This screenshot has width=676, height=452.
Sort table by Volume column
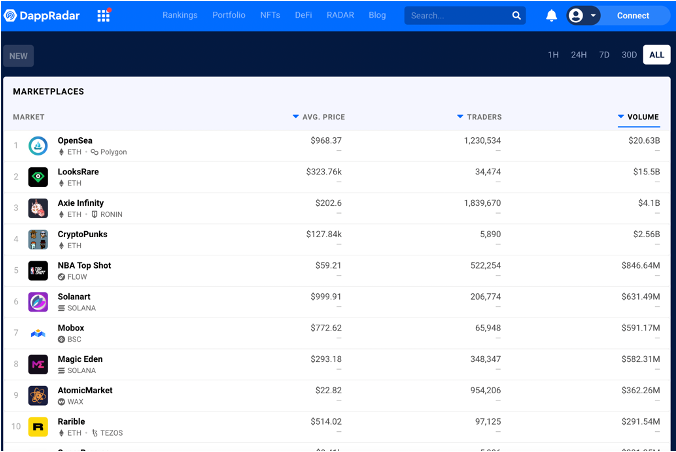point(642,117)
